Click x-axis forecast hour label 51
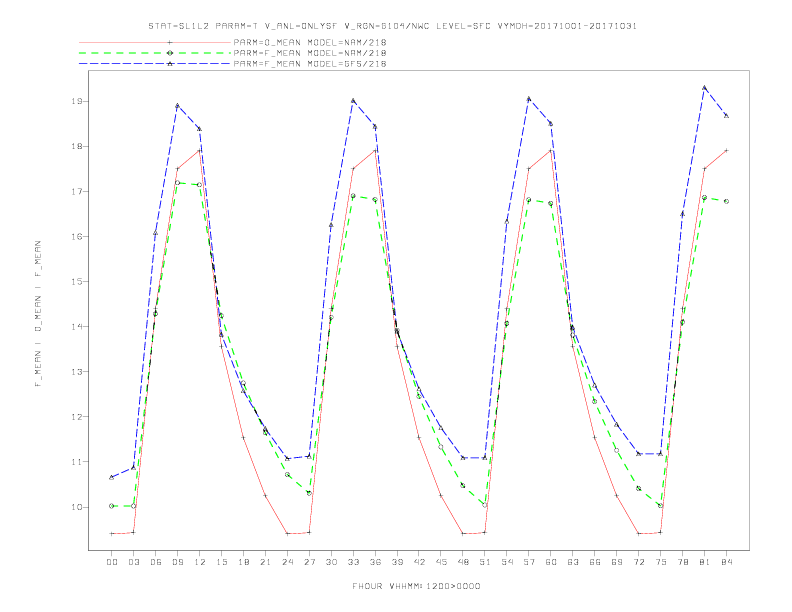The image size is (792, 612). (x=485, y=562)
